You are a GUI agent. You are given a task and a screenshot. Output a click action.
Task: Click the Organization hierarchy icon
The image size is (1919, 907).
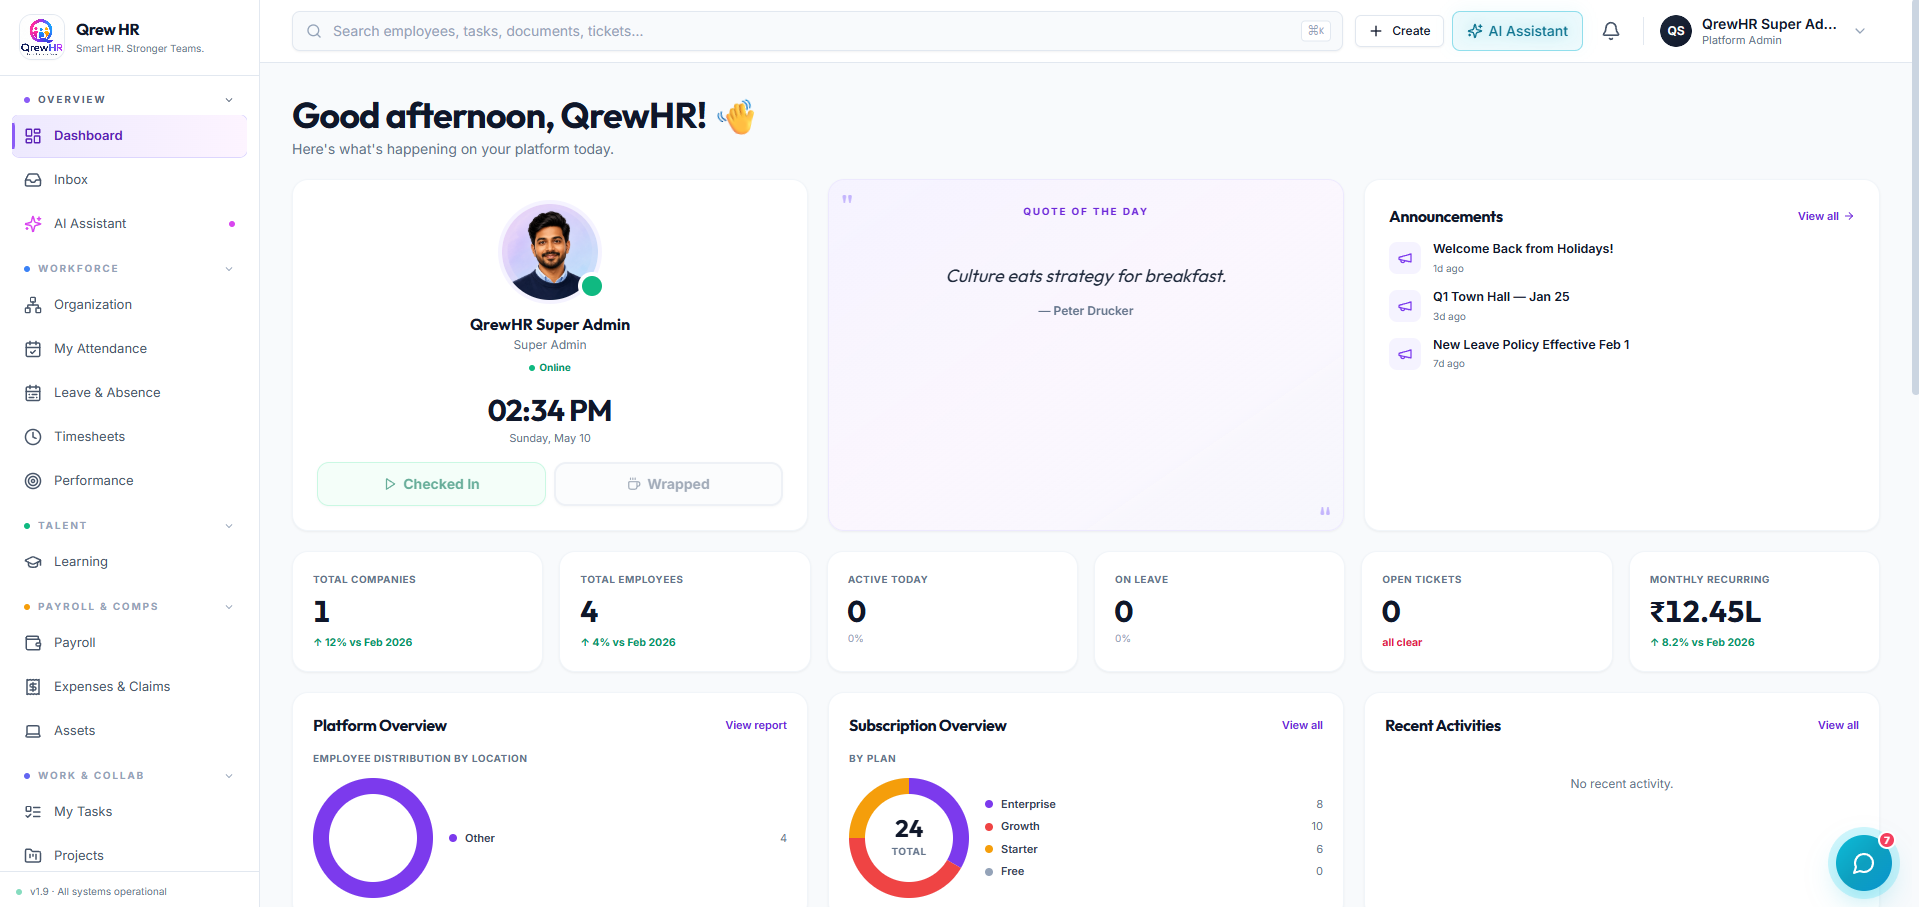coord(33,305)
